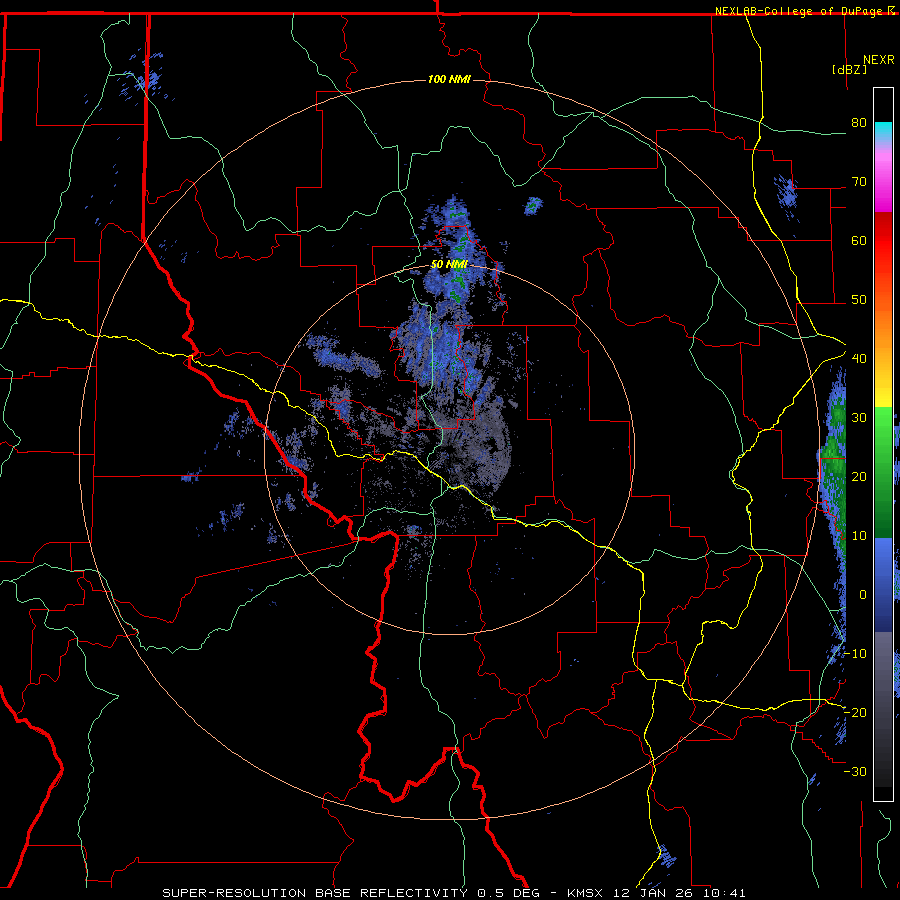The image size is (900, 900).
Task: Click the NEXLAB-College of DuPage credit text
Action: pos(804,11)
